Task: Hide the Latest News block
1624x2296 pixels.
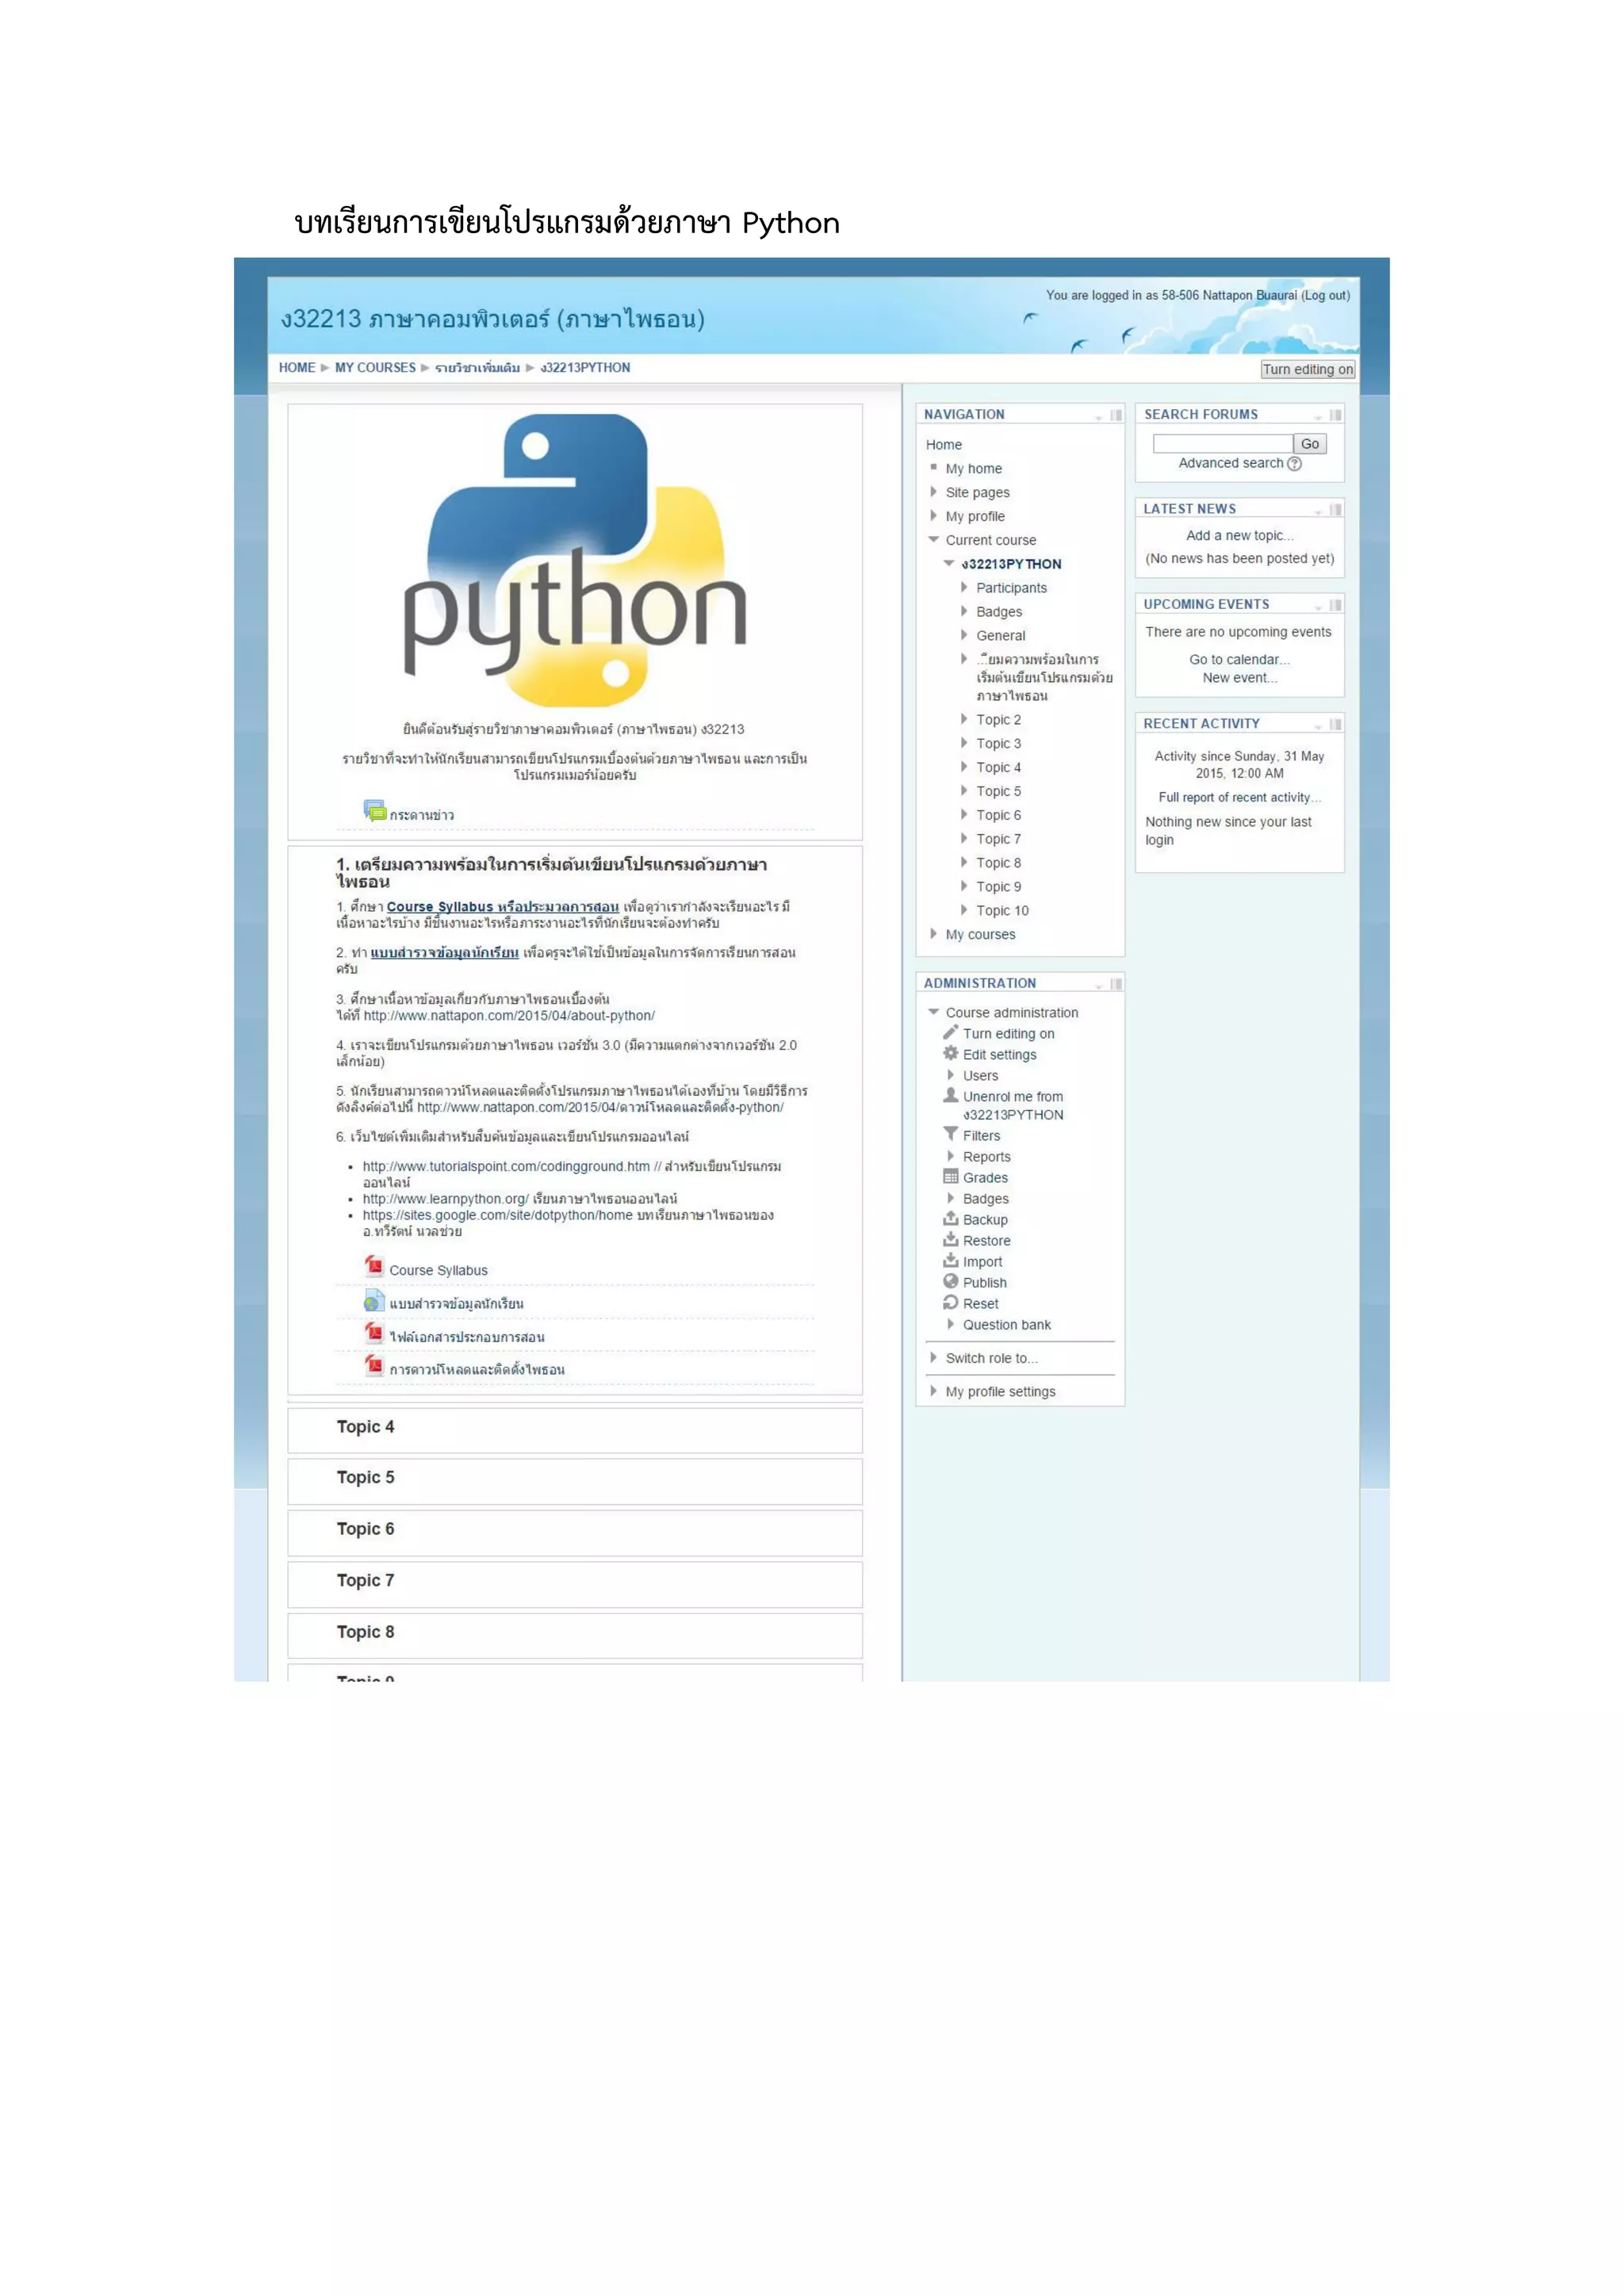Action: click(1317, 512)
